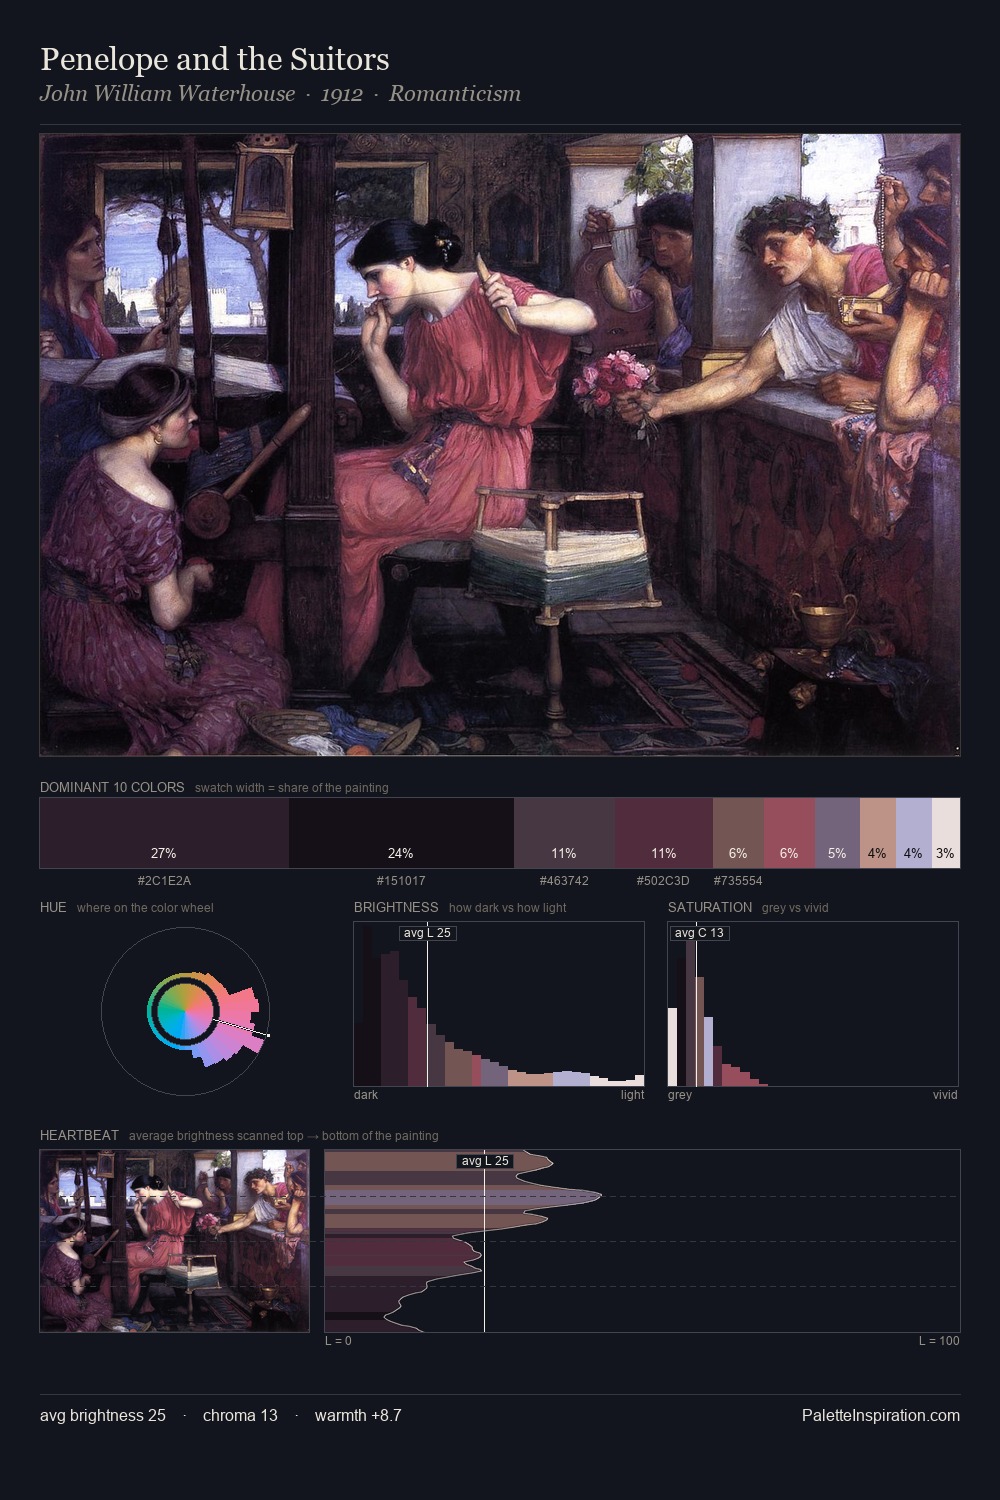Click the small heartbeat painting thumbnail
The image size is (1000, 1500).
[x=174, y=1241]
